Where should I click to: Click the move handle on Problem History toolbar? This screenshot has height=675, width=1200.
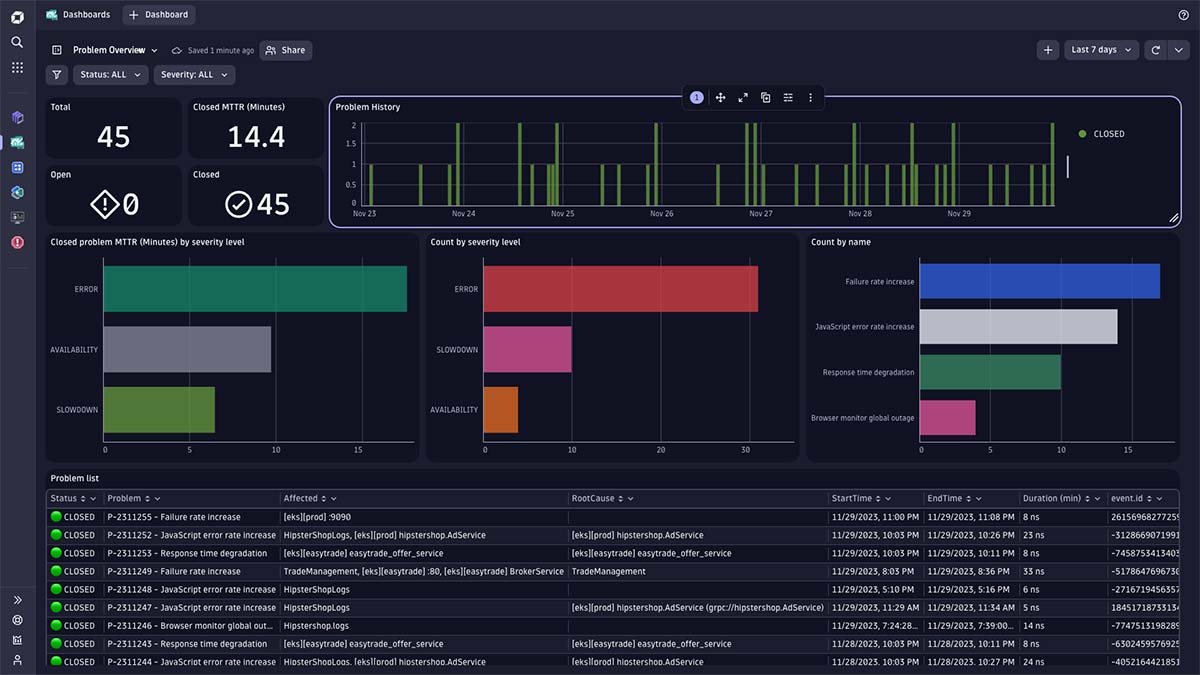coord(720,97)
